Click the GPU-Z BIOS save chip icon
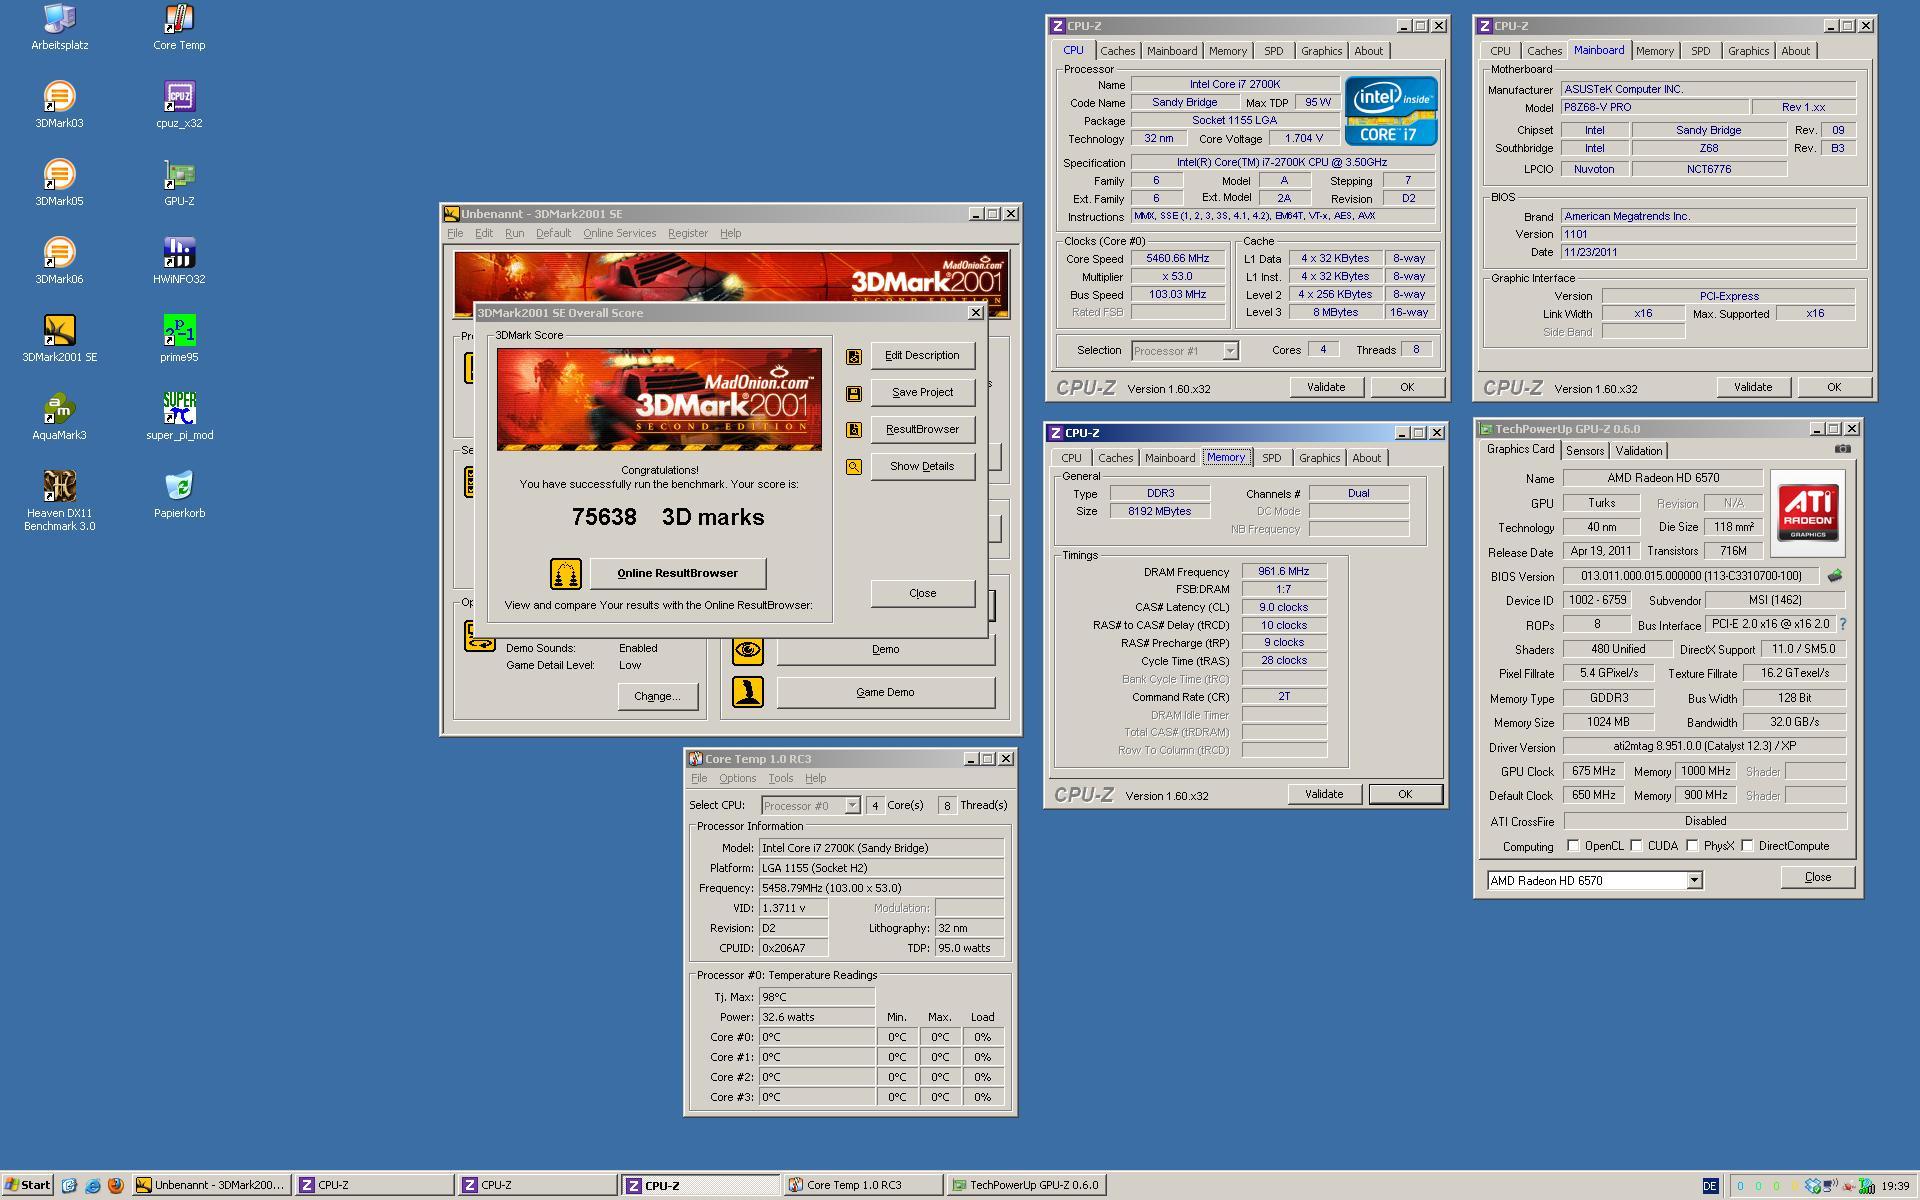Viewport: 1920px width, 1200px height. point(1835,576)
